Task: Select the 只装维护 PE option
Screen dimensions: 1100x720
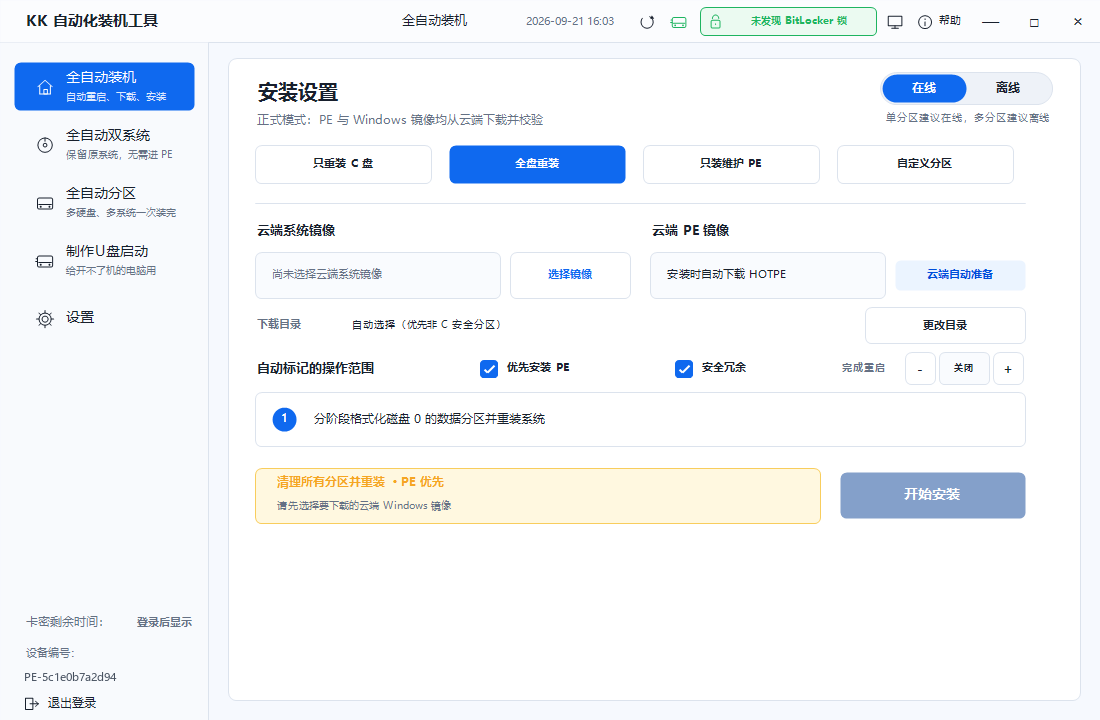Action: 731,164
